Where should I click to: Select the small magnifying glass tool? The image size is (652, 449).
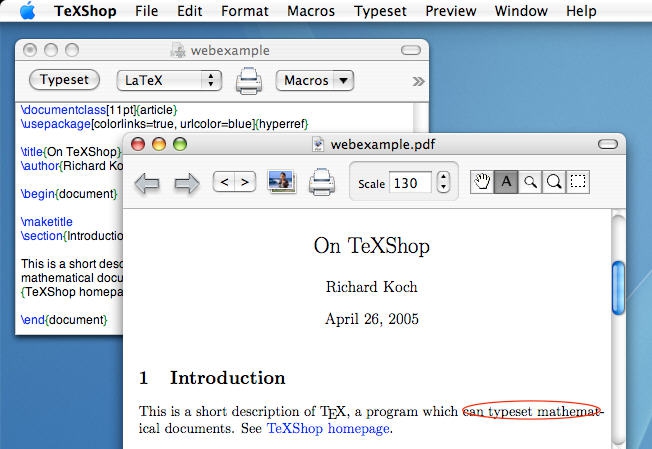coord(530,182)
